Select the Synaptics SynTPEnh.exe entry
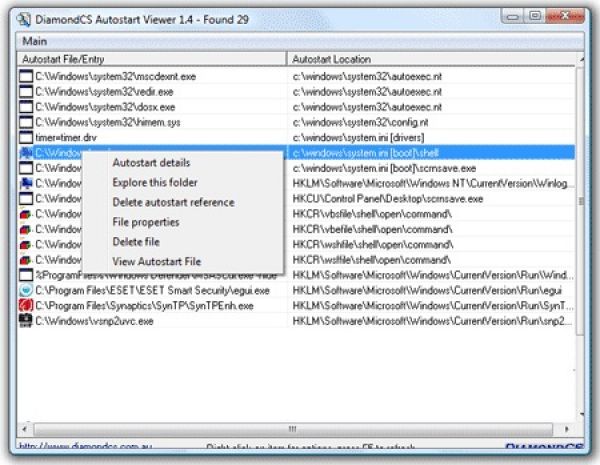The width and height of the screenshot is (600, 465). point(144,306)
